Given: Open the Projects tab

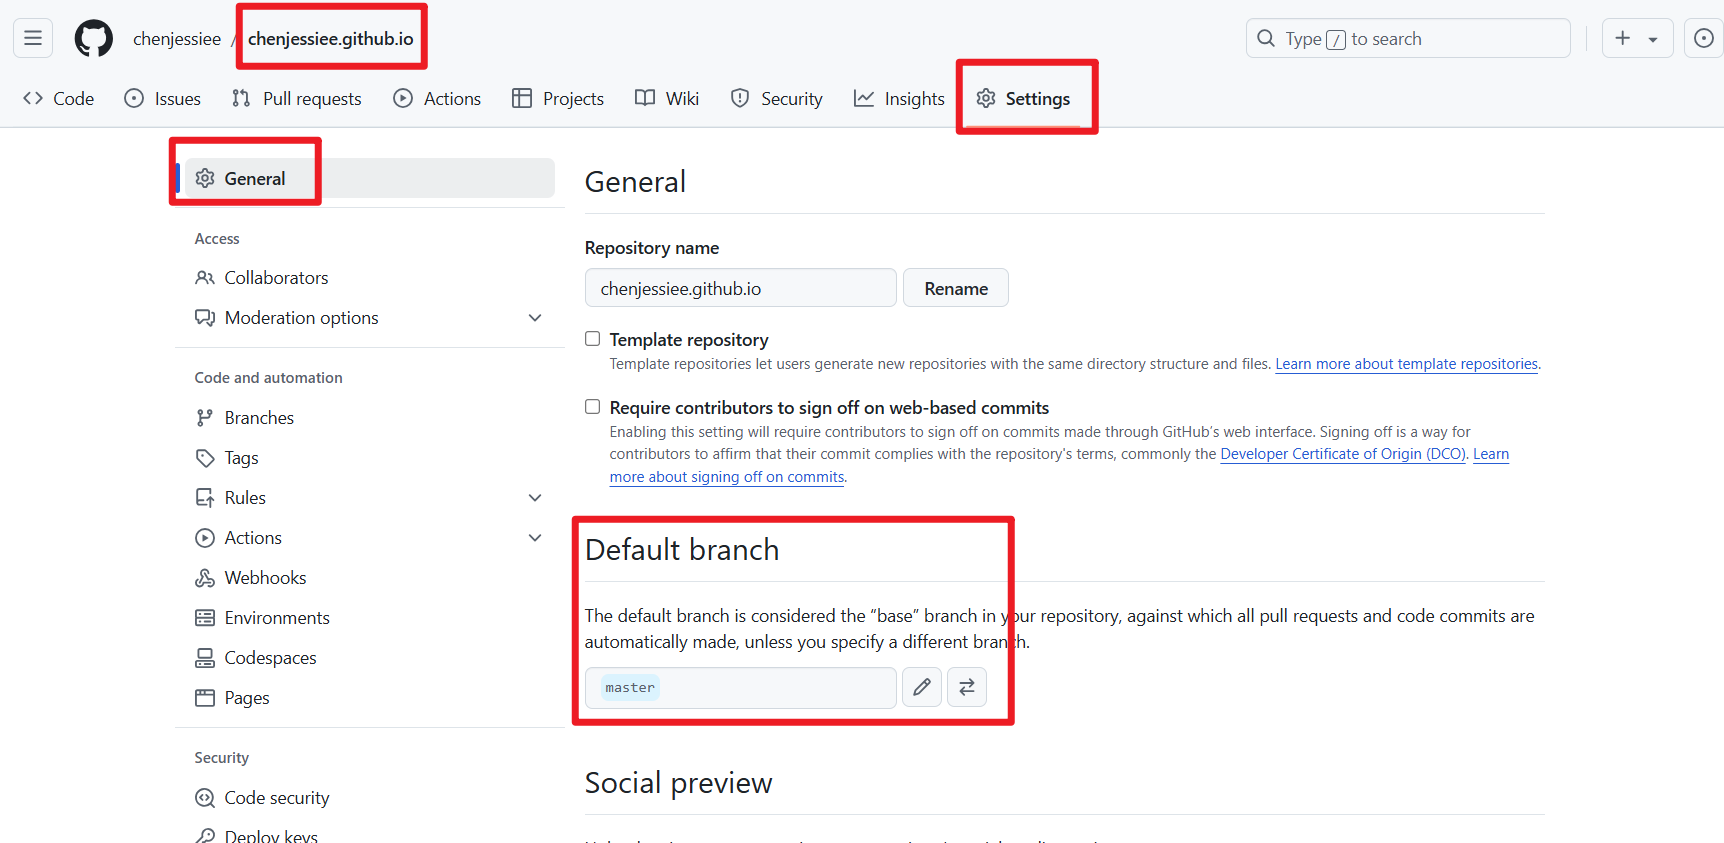Looking at the screenshot, I should [x=558, y=98].
